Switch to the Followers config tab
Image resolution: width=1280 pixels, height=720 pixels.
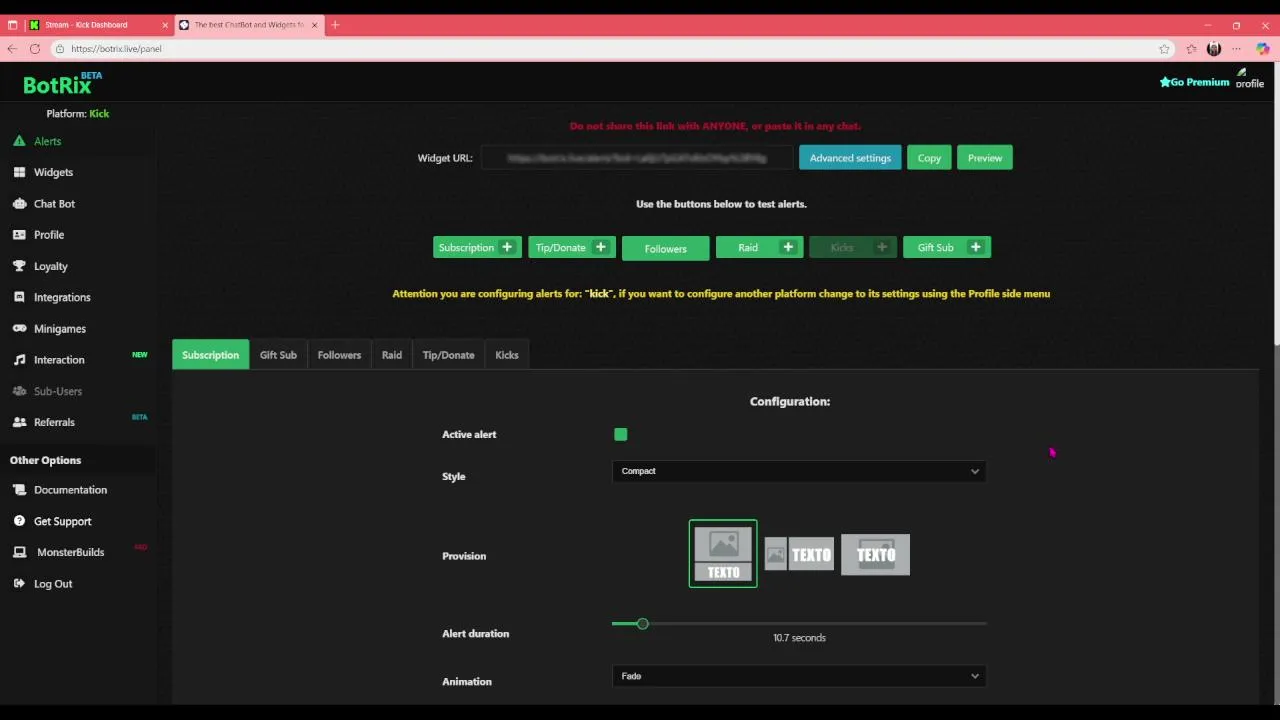point(339,355)
